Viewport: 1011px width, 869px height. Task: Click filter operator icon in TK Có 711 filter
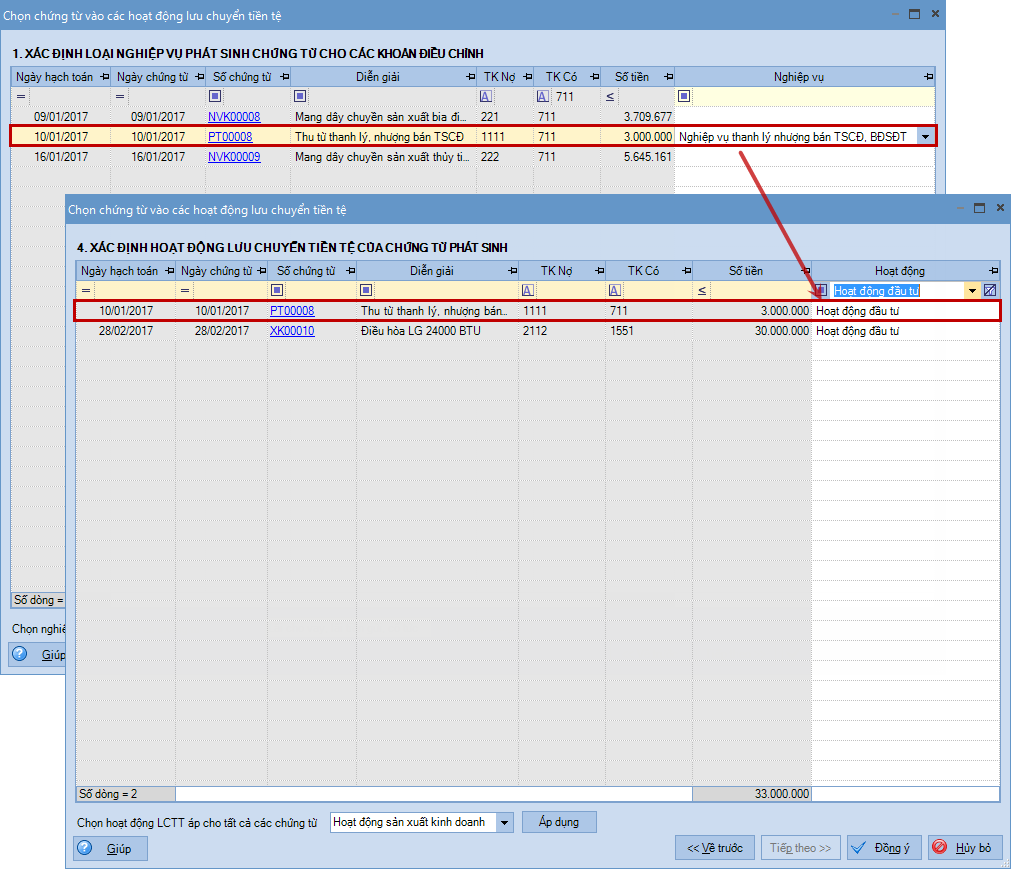tap(542, 97)
